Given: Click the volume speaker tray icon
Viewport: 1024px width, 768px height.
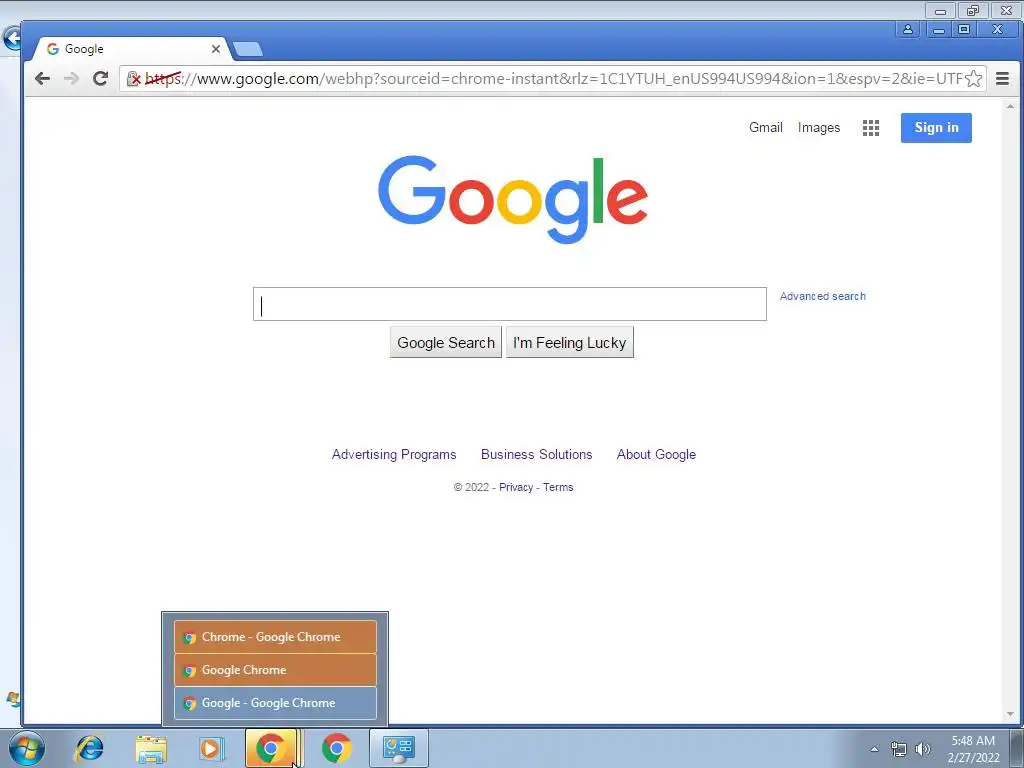Looking at the screenshot, I should [923, 749].
